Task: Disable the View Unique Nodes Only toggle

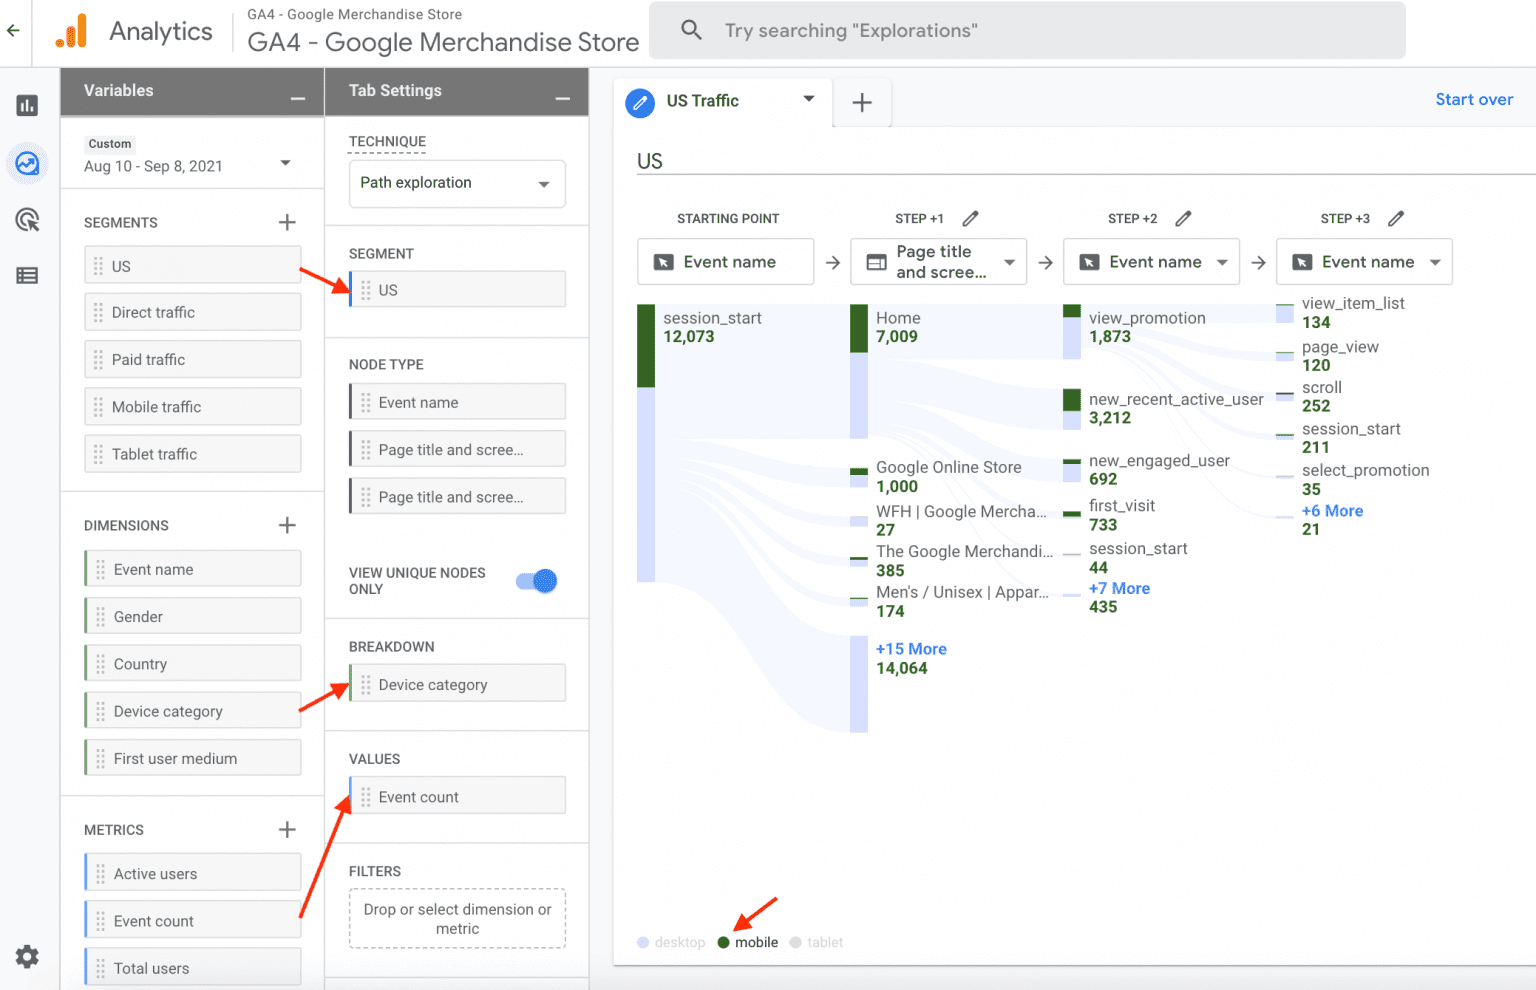Action: (x=537, y=581)
